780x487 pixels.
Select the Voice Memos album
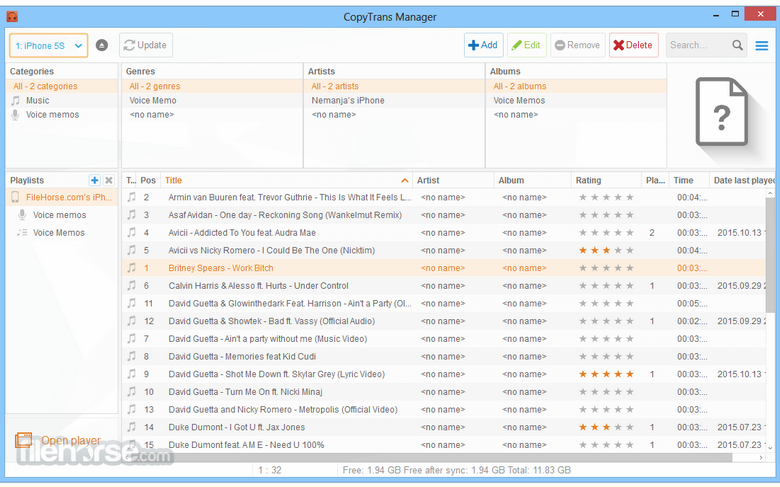576,100
